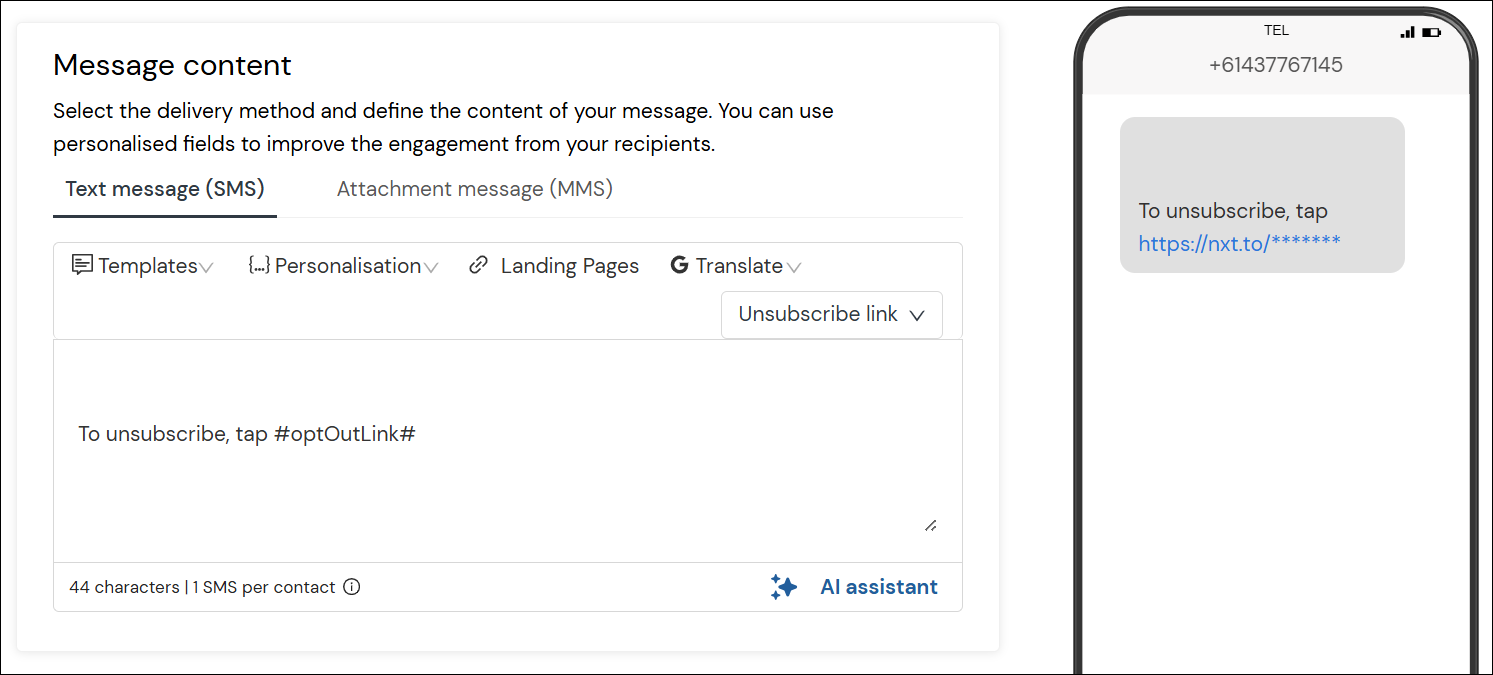Click the phone preview battery icon
1493x675 pixels.
(1432, 32)
